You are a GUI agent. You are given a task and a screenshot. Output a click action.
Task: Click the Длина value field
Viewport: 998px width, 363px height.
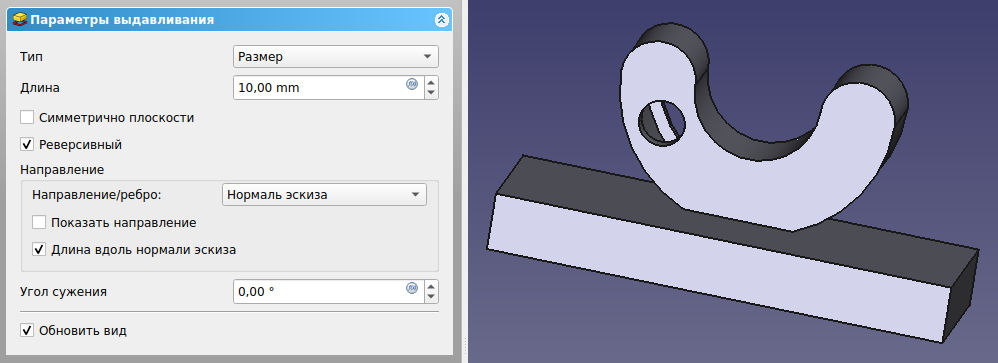coord(319,88)
